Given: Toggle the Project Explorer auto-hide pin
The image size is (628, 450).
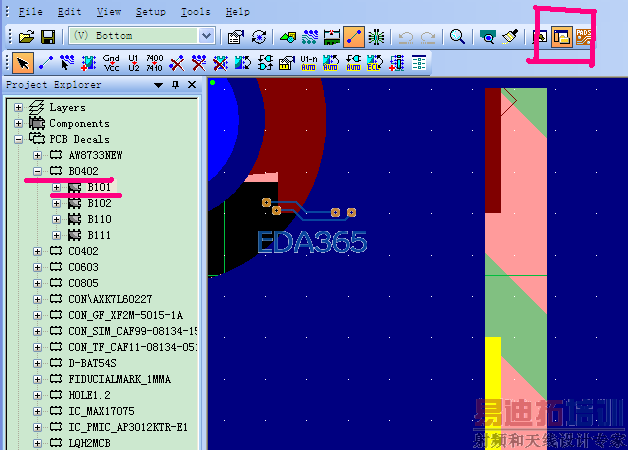Looking at the screenshot, I should 175,85.
